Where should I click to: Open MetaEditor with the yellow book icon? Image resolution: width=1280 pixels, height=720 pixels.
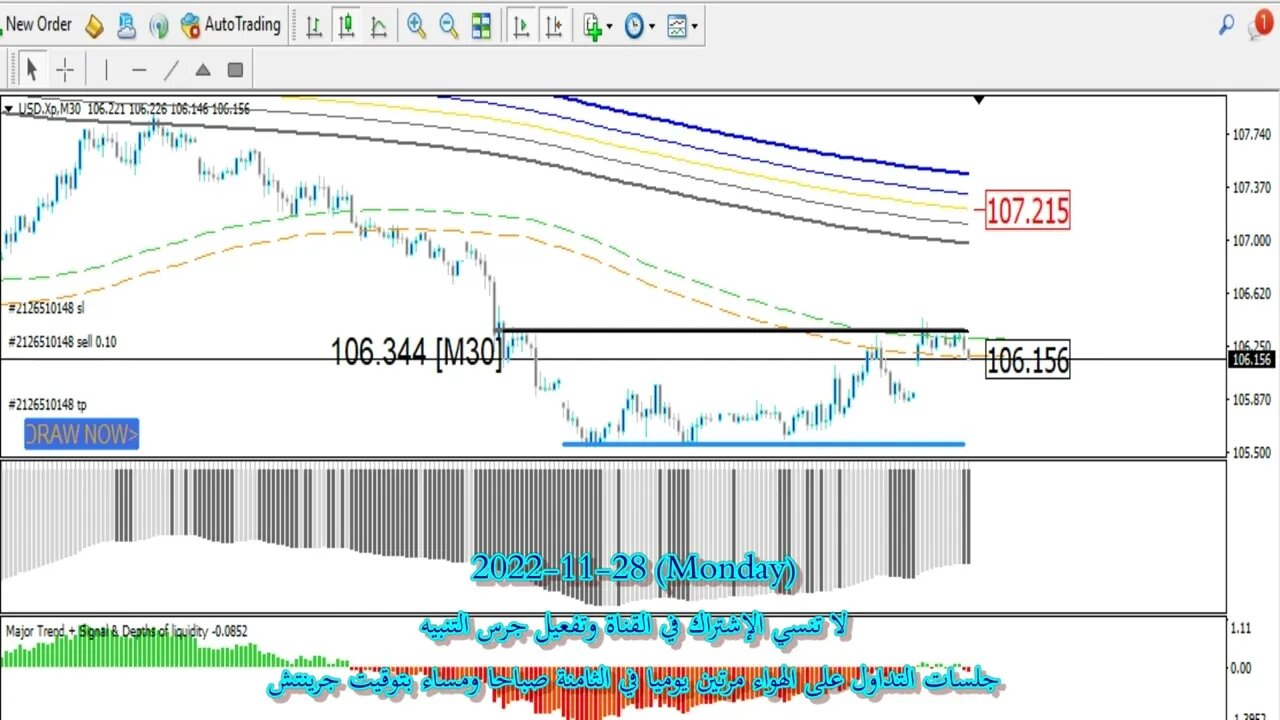94,26
